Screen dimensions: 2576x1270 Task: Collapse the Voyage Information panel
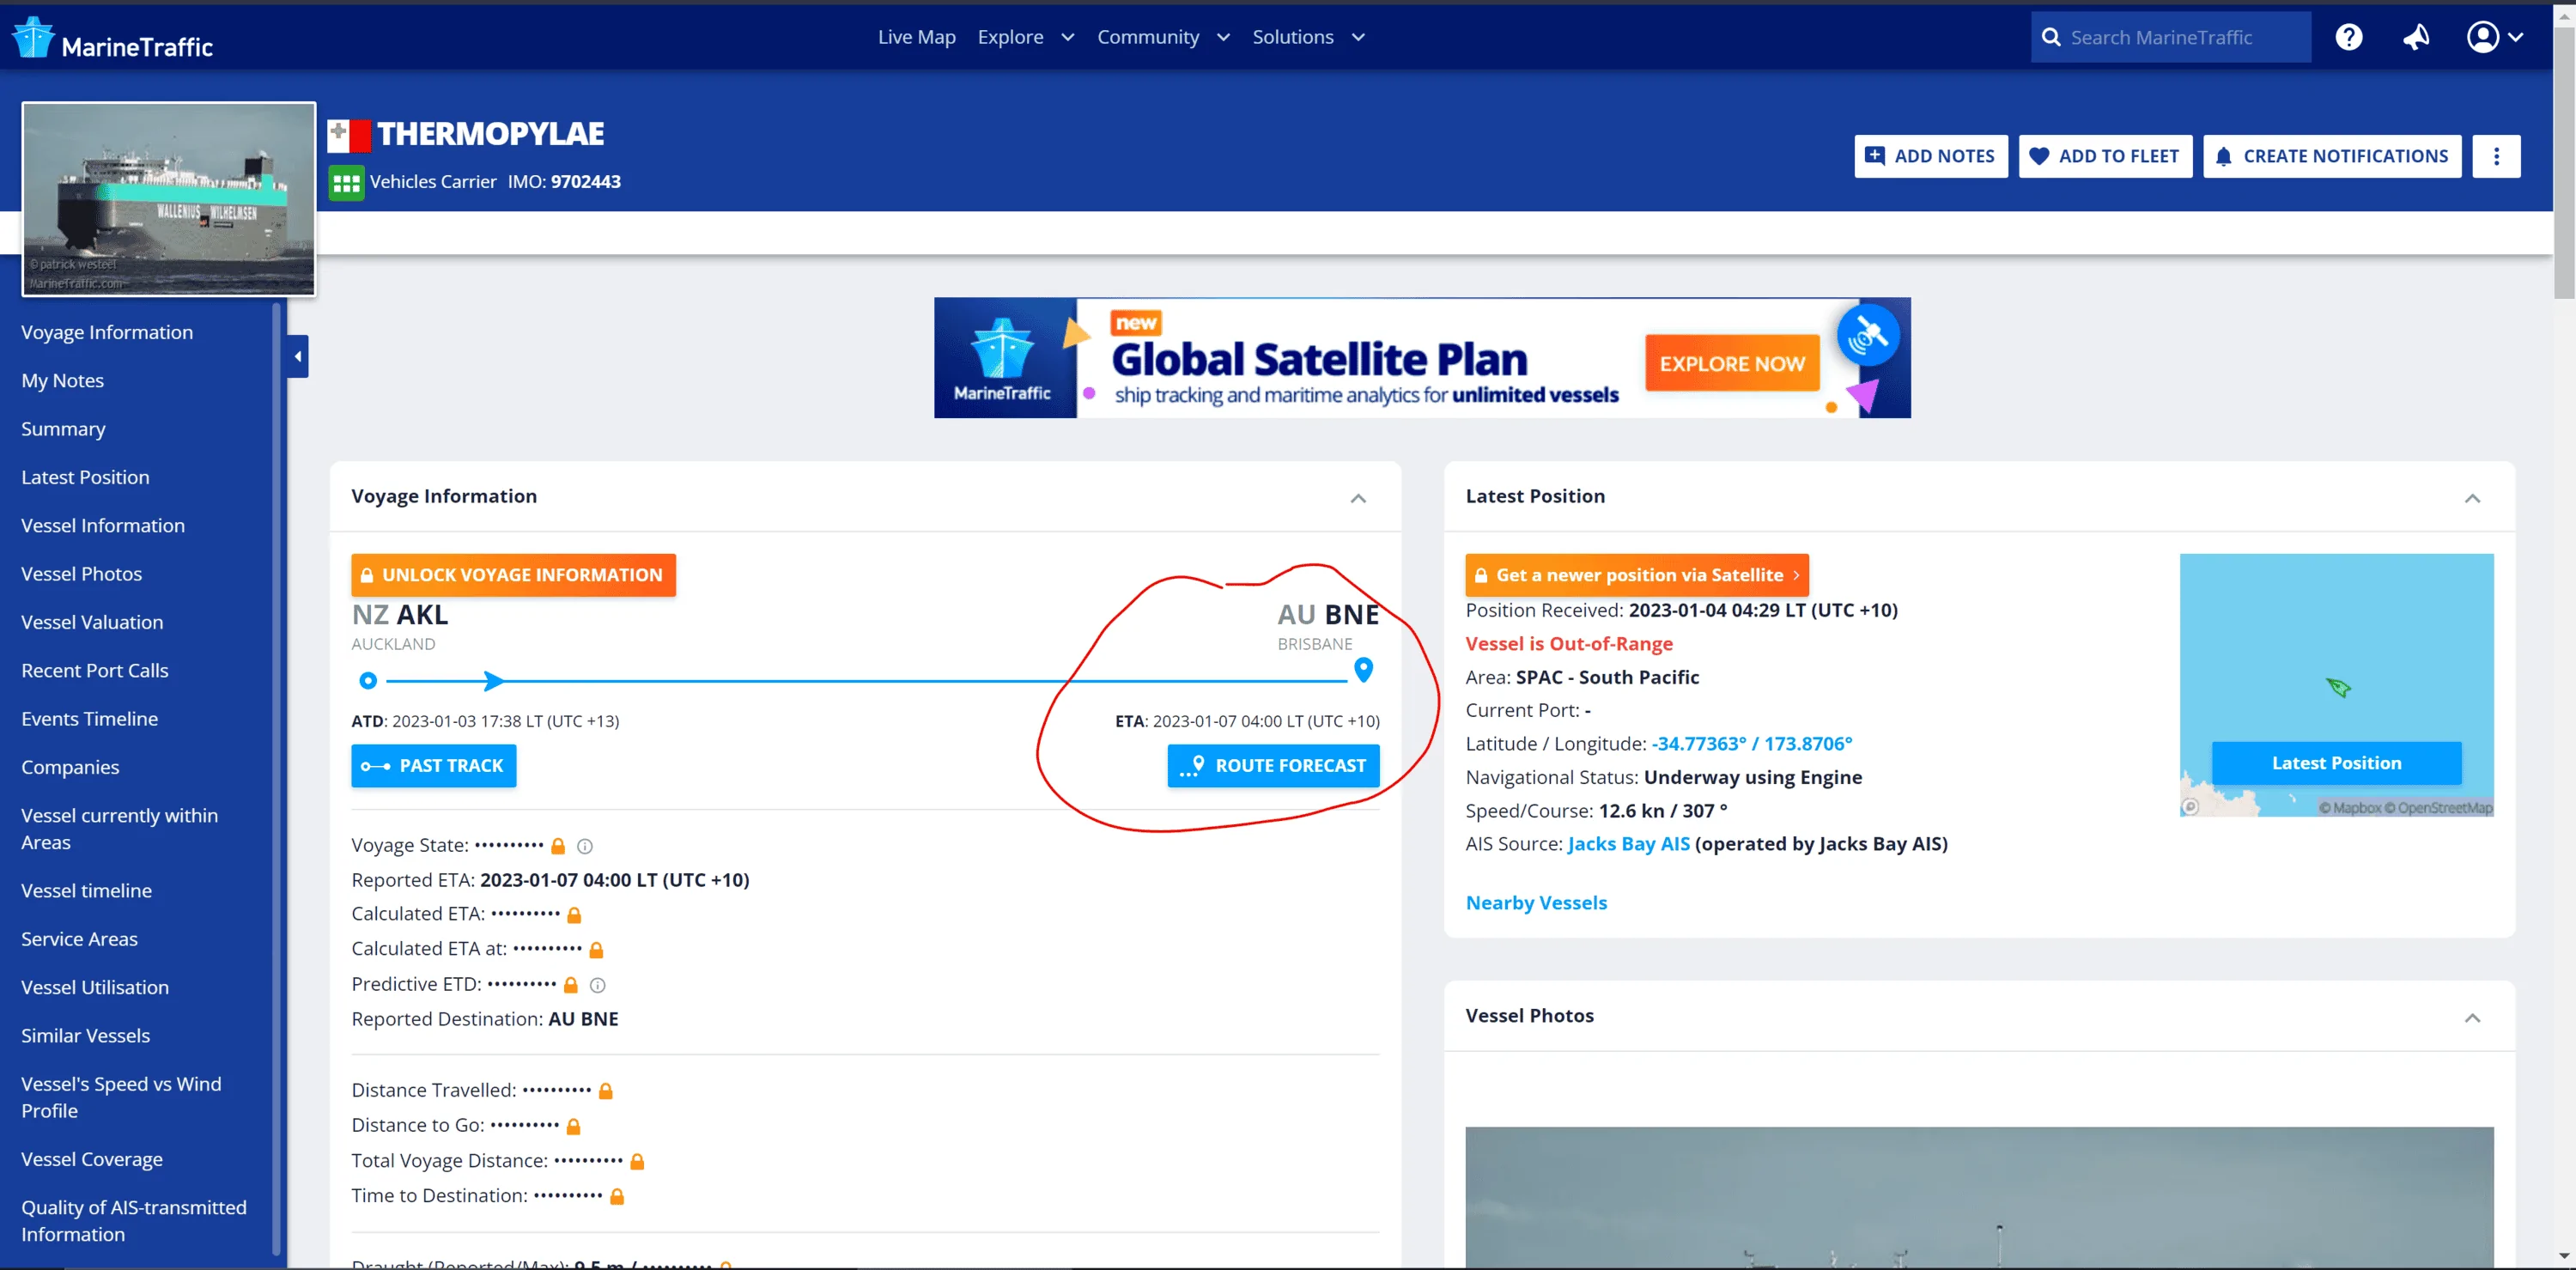point(1358,498)
